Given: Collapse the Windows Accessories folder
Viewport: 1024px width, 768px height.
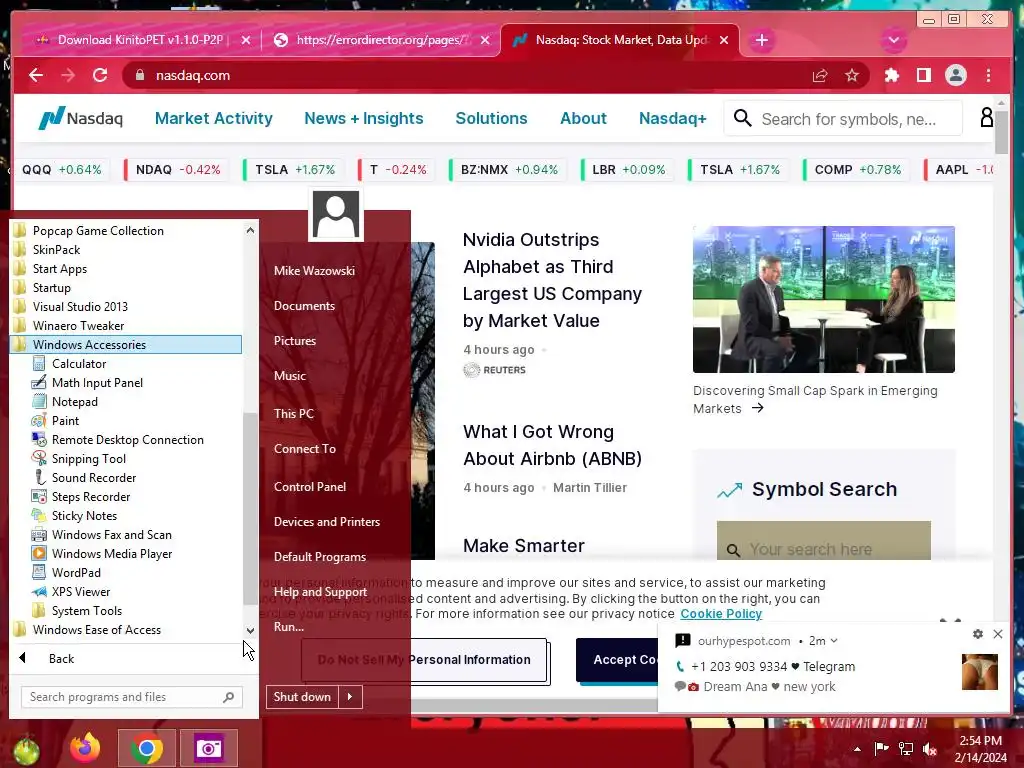Looking at the screenshot, I should tap(126, 345).
